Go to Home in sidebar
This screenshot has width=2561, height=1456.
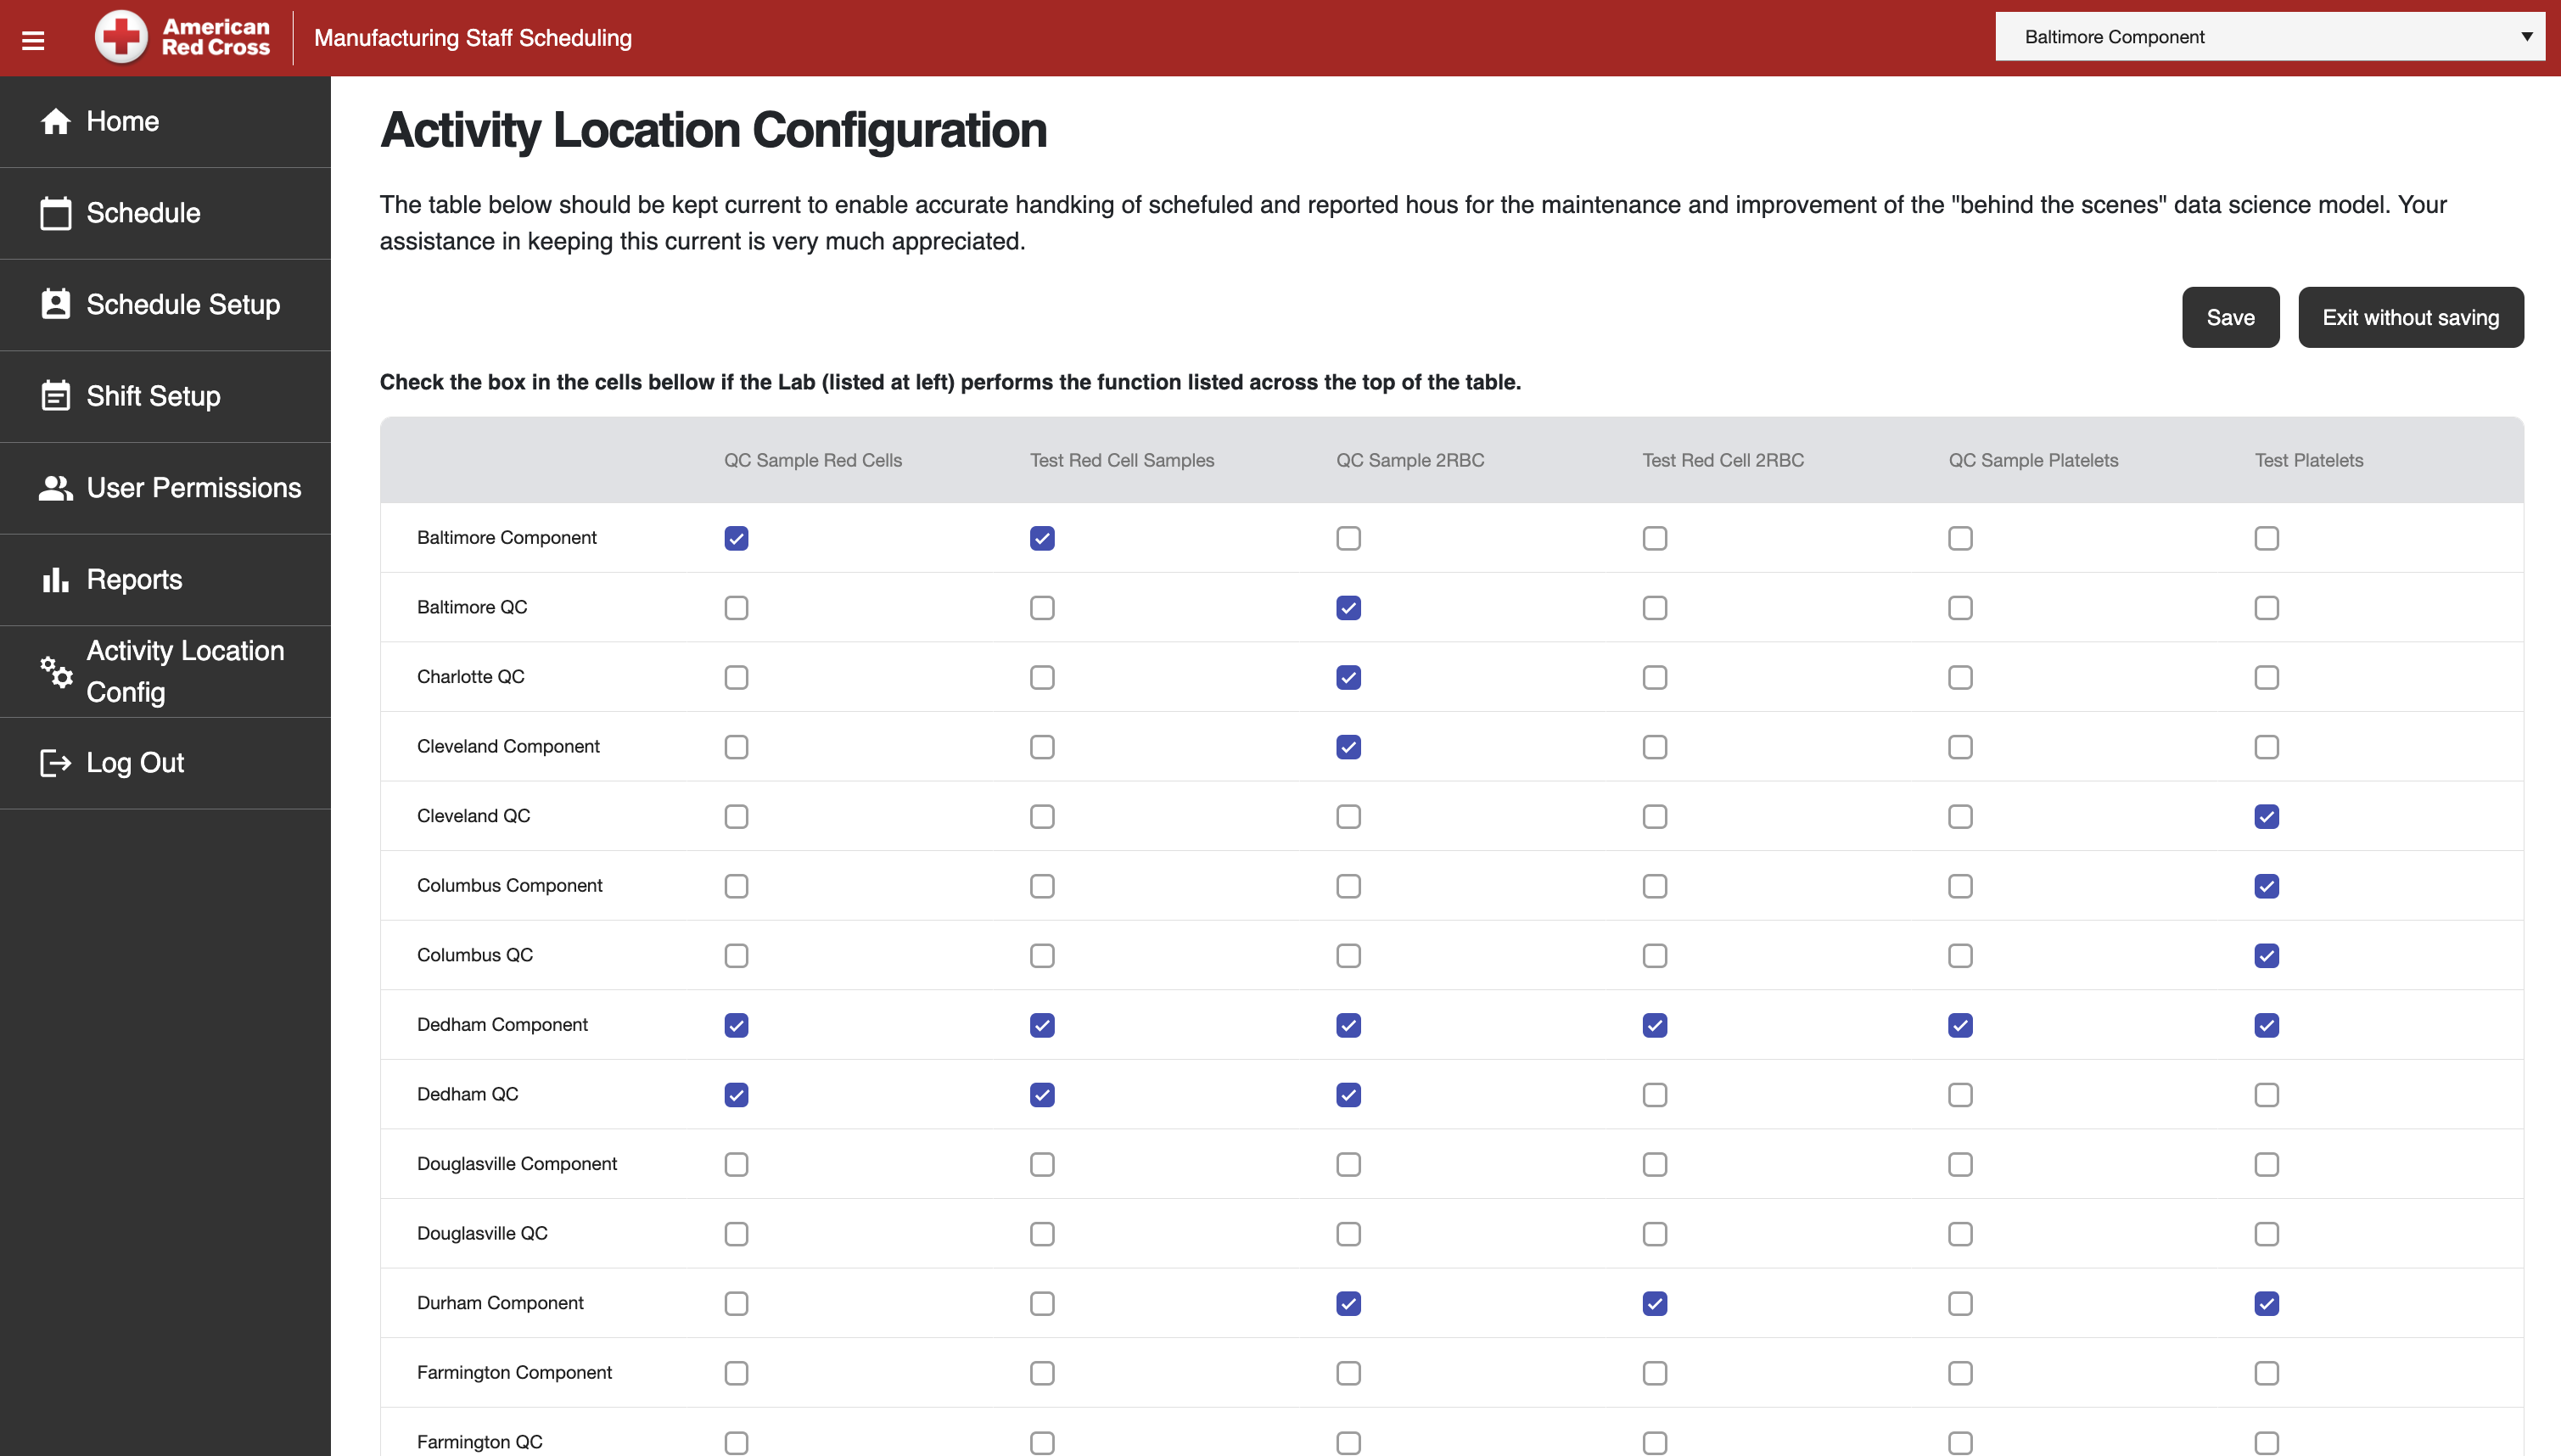(165, 122)
